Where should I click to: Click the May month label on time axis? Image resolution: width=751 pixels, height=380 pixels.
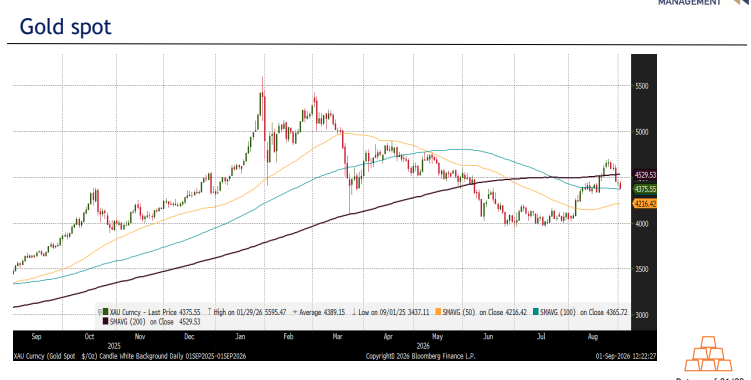coord(437,336)
